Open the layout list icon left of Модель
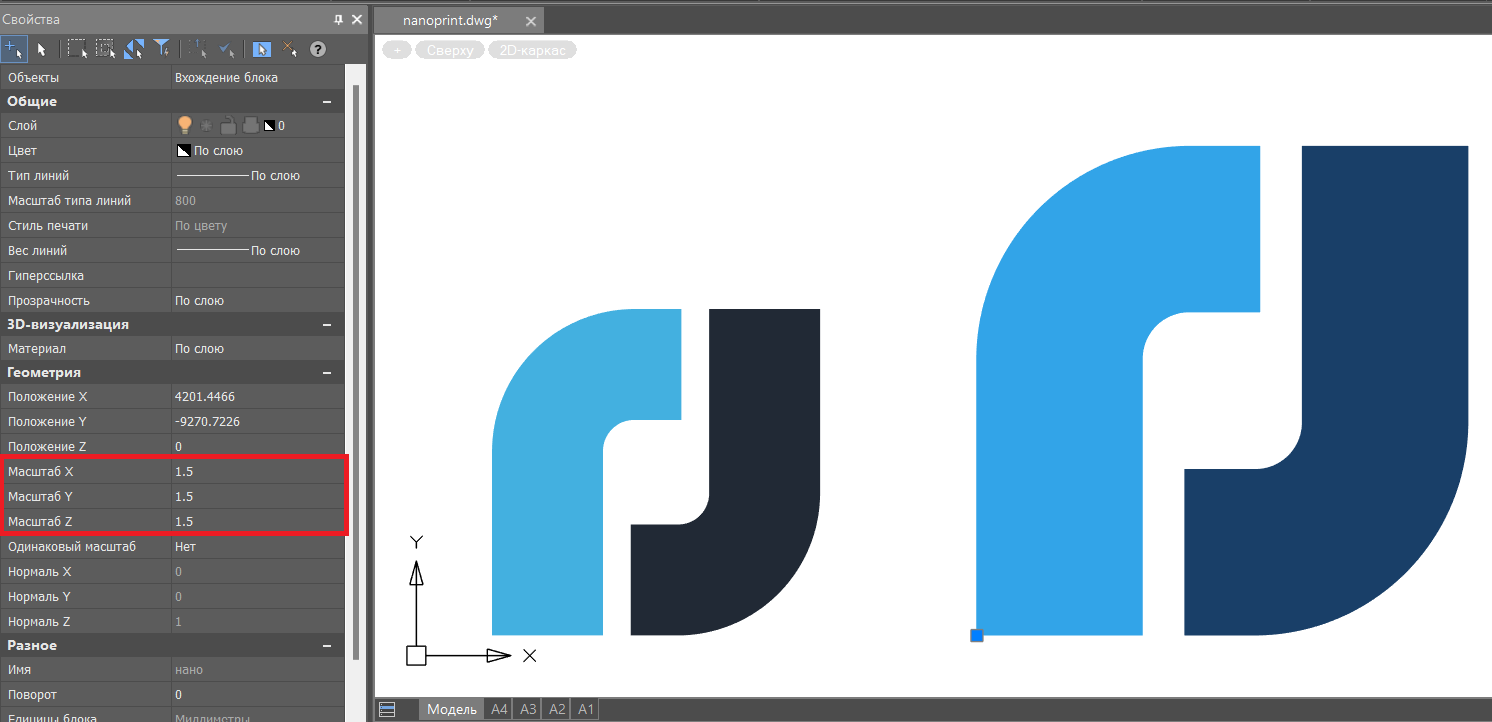Image resolution: width=1492 pixels, height=722 pixels. [x=387, y=709]
